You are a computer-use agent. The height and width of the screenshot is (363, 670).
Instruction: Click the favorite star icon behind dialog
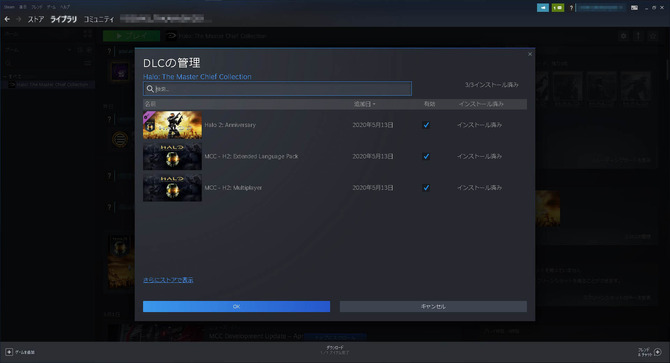click(653, 36)
